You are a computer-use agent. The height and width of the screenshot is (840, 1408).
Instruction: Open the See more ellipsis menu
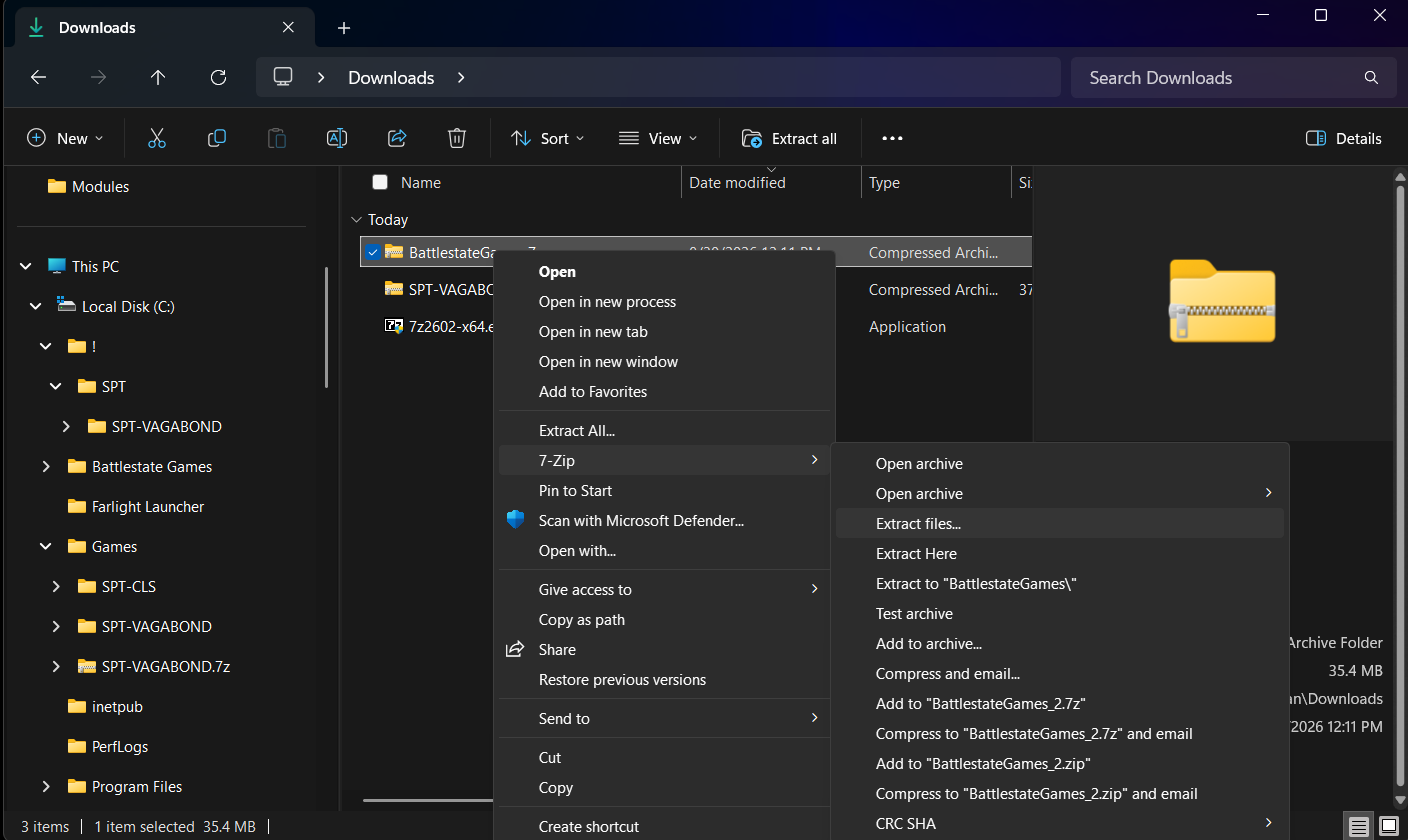(892, 138)
